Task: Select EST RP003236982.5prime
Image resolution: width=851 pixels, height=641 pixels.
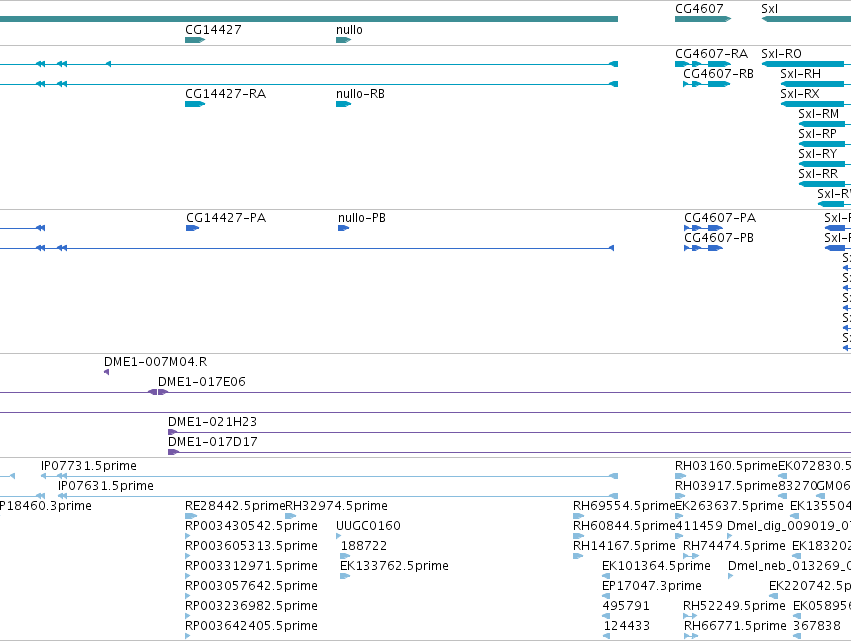Action: tap(251, 607)
